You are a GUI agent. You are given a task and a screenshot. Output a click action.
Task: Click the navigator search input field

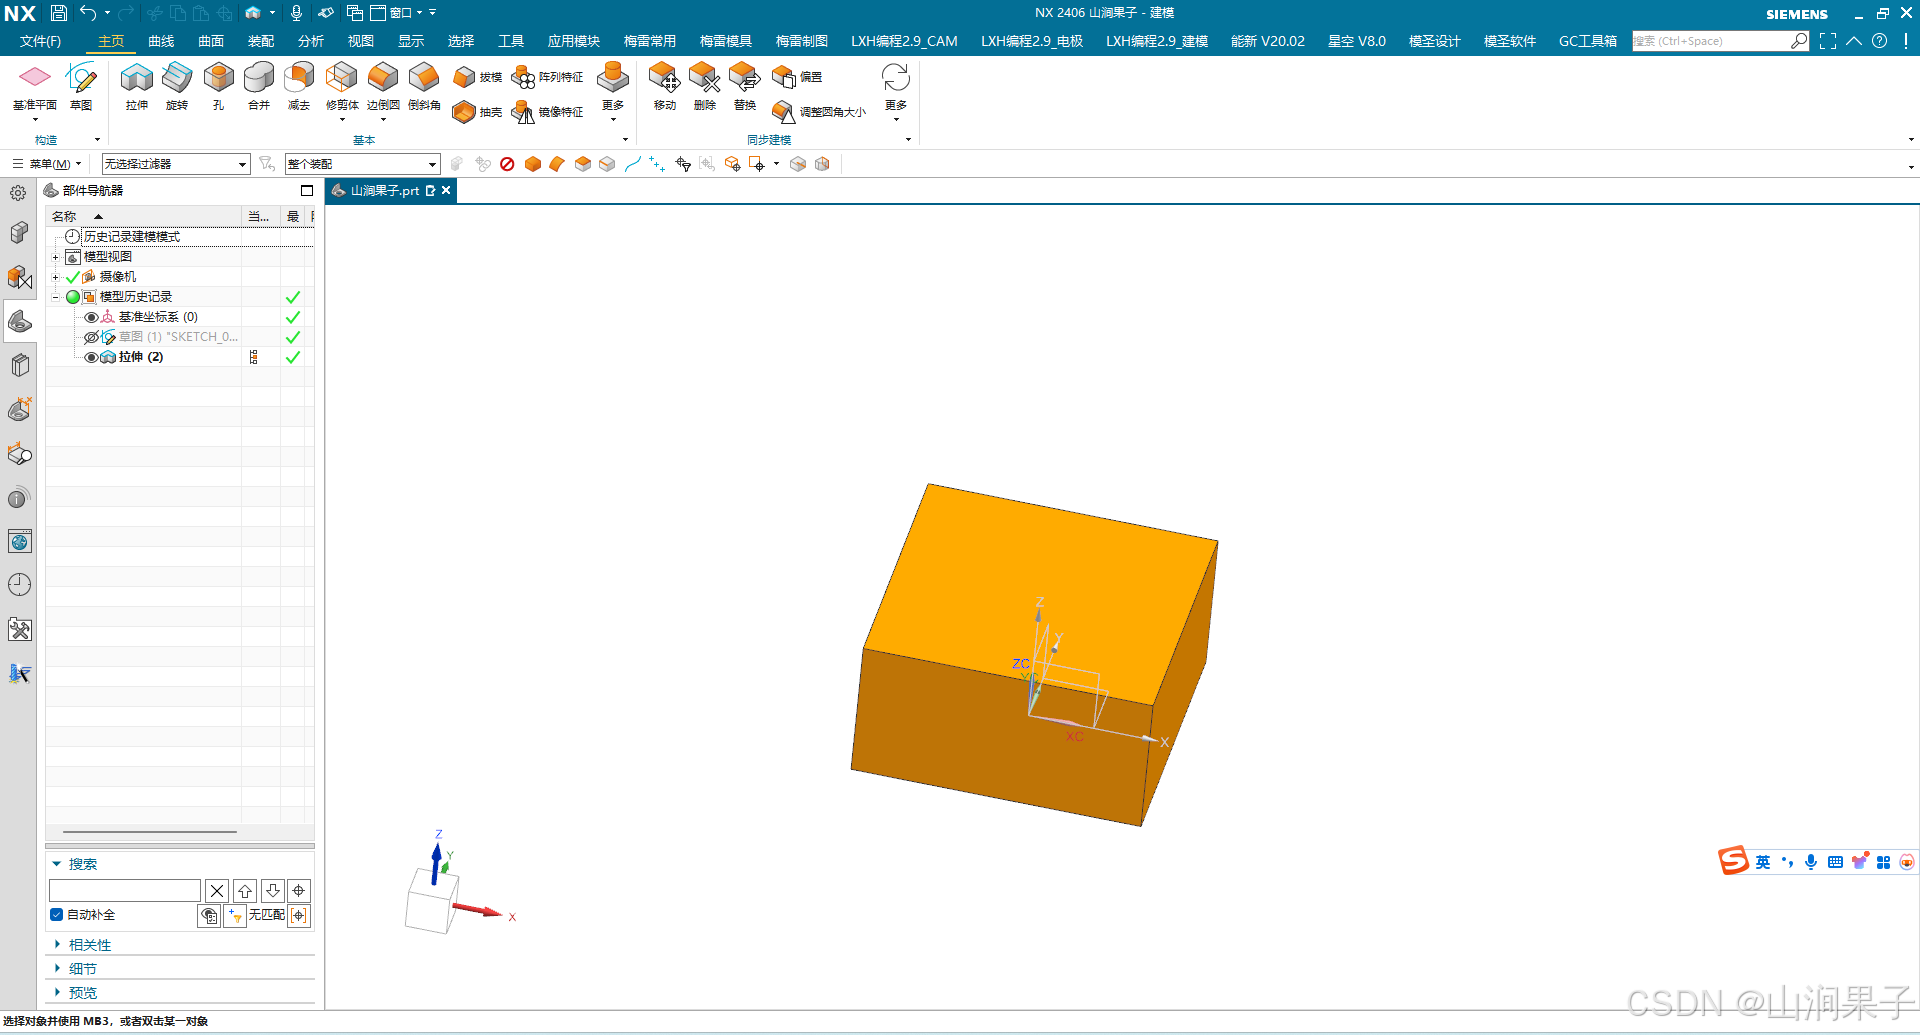pos(125,890)
